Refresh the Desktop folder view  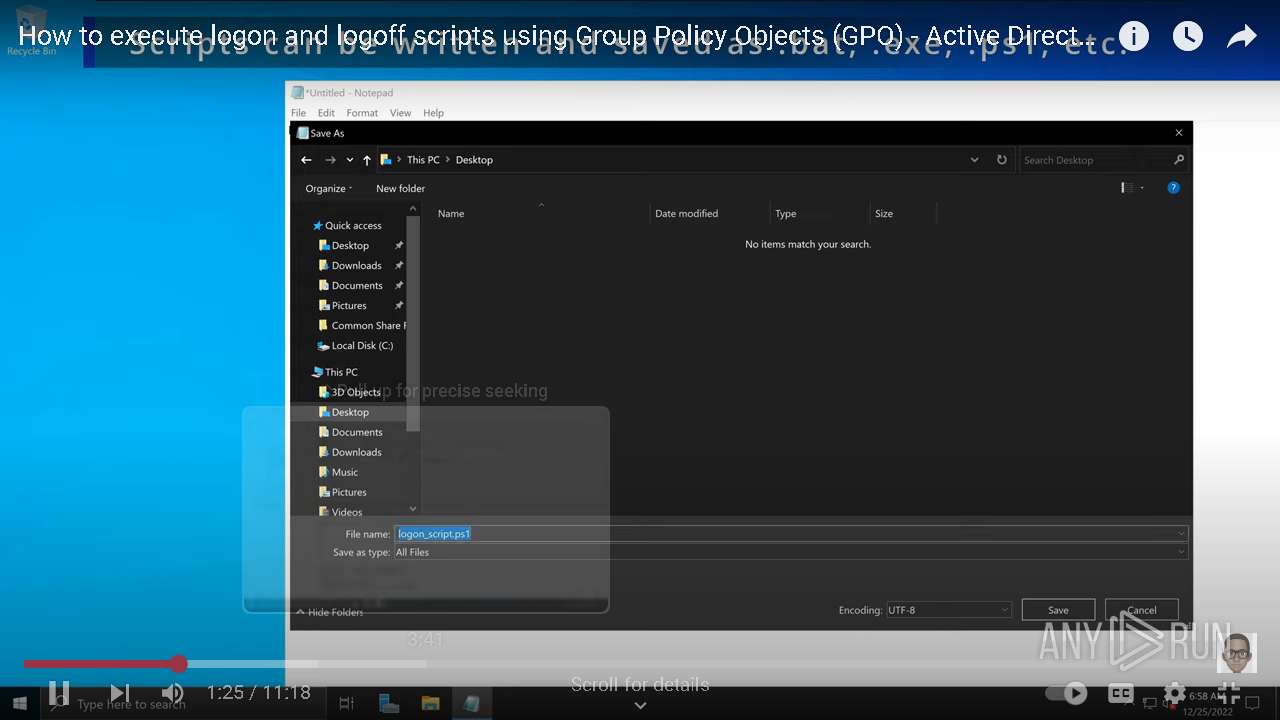tap(1002, 160)
